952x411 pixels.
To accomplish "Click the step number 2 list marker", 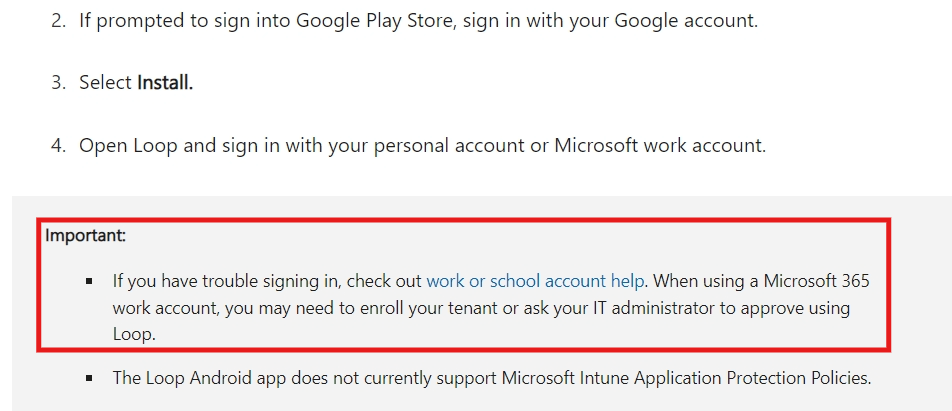I will click(x=58, y=21).
